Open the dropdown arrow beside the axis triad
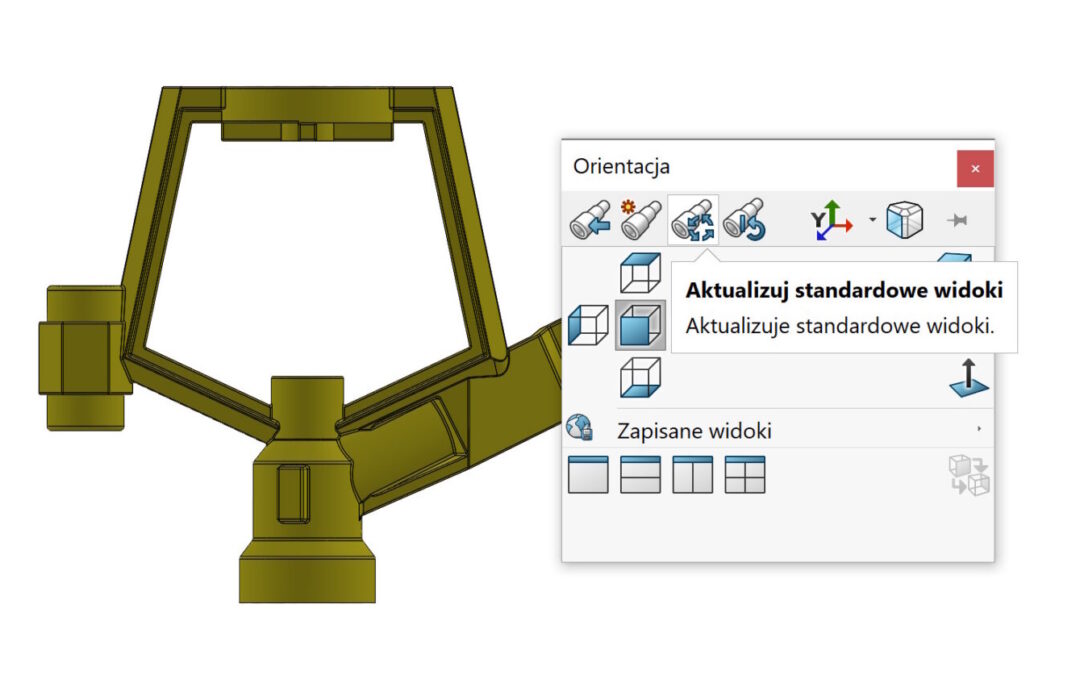The width and height of the screenshot is (1080, 675). point(872,220)
